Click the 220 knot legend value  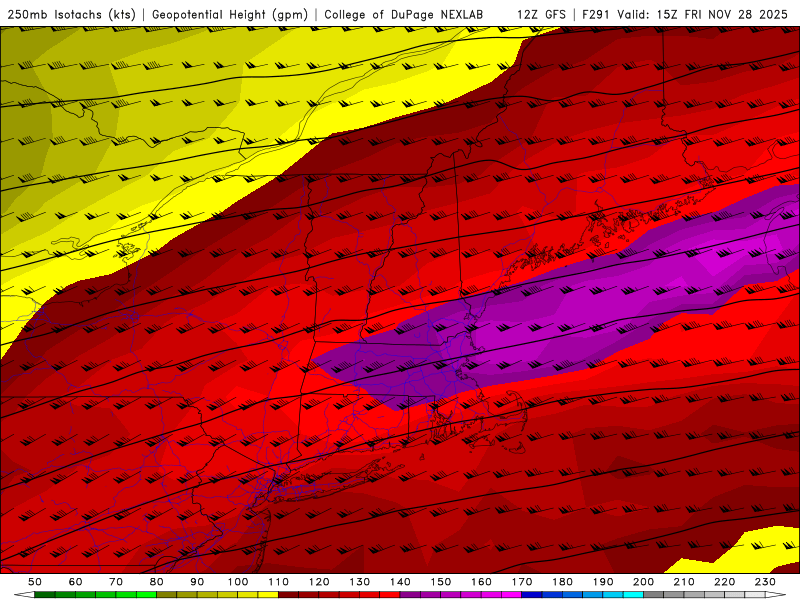[724, 582]
